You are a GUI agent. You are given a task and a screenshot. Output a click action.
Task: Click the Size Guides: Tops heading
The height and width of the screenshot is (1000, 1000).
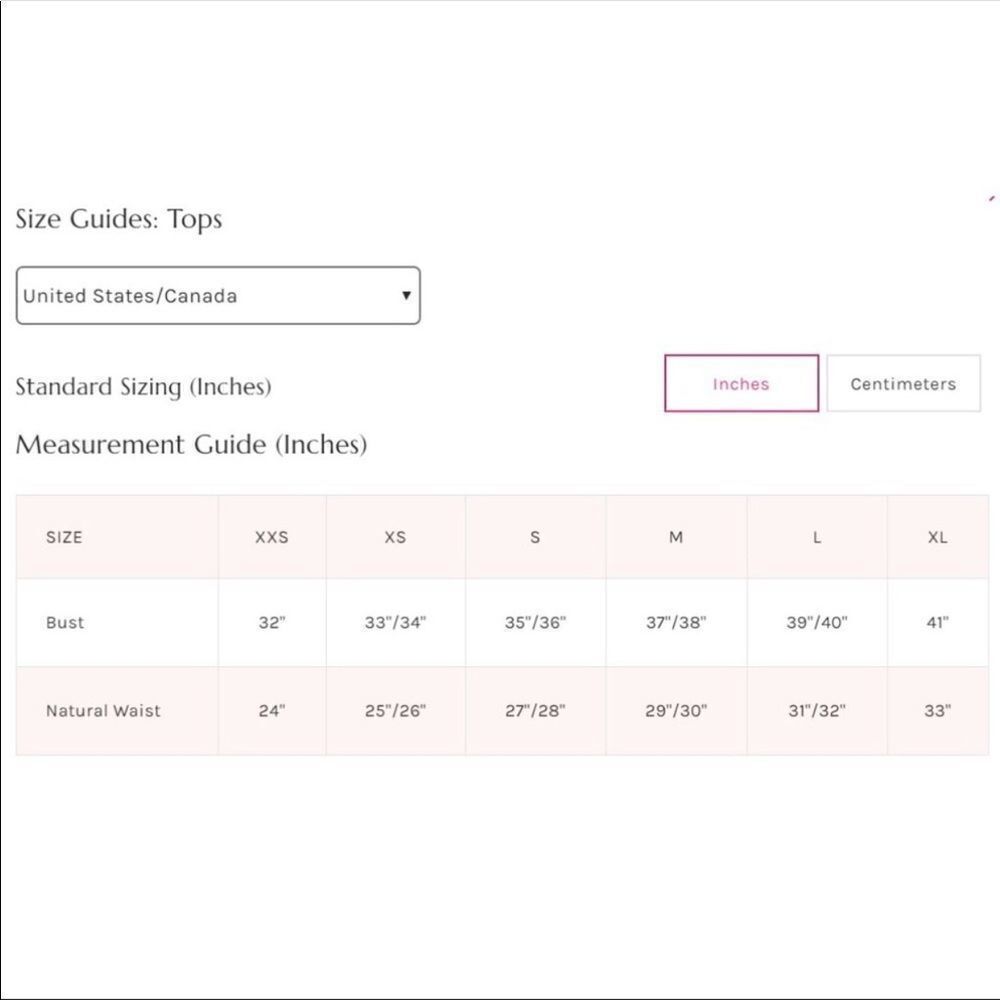coord(119,219)
